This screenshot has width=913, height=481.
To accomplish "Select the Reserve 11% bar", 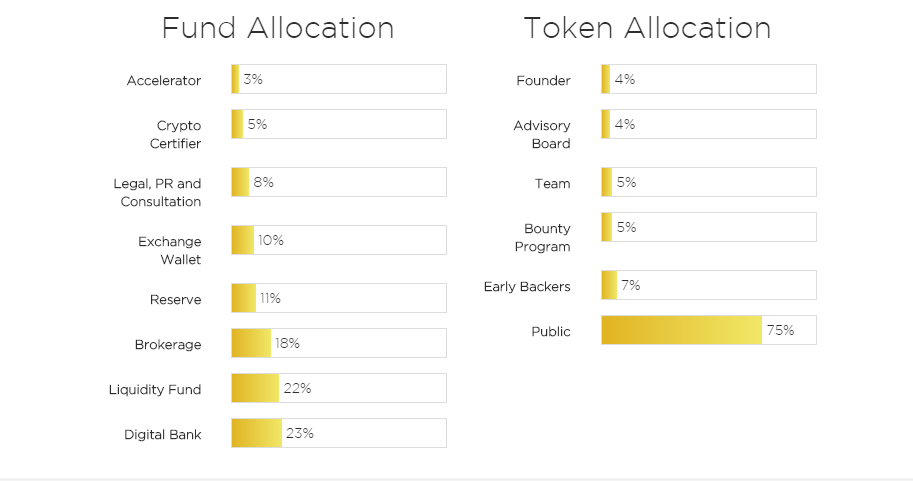I will pos(338,298).
